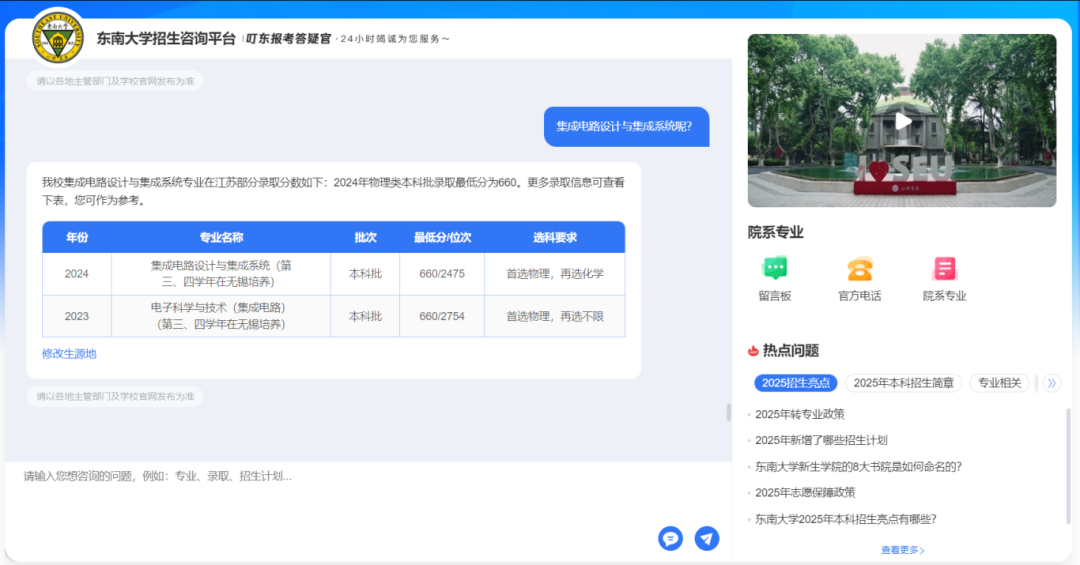
Task: Open the 留言板 message board icon
Action: [775, 267]
